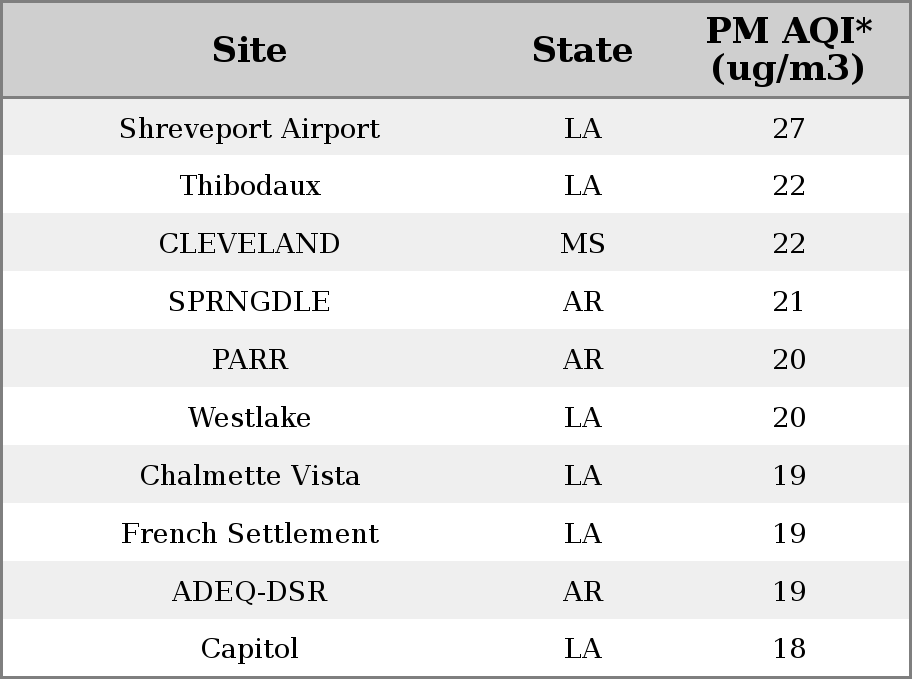The image size is (912, 679).
Task: Click the AQI value 18 for Capitol
Action: coord(789,648)
